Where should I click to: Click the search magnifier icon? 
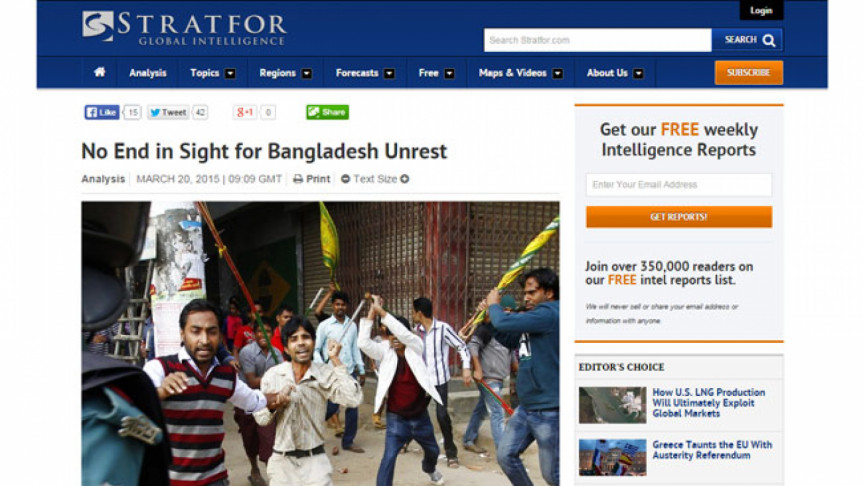tap(769, 40)
